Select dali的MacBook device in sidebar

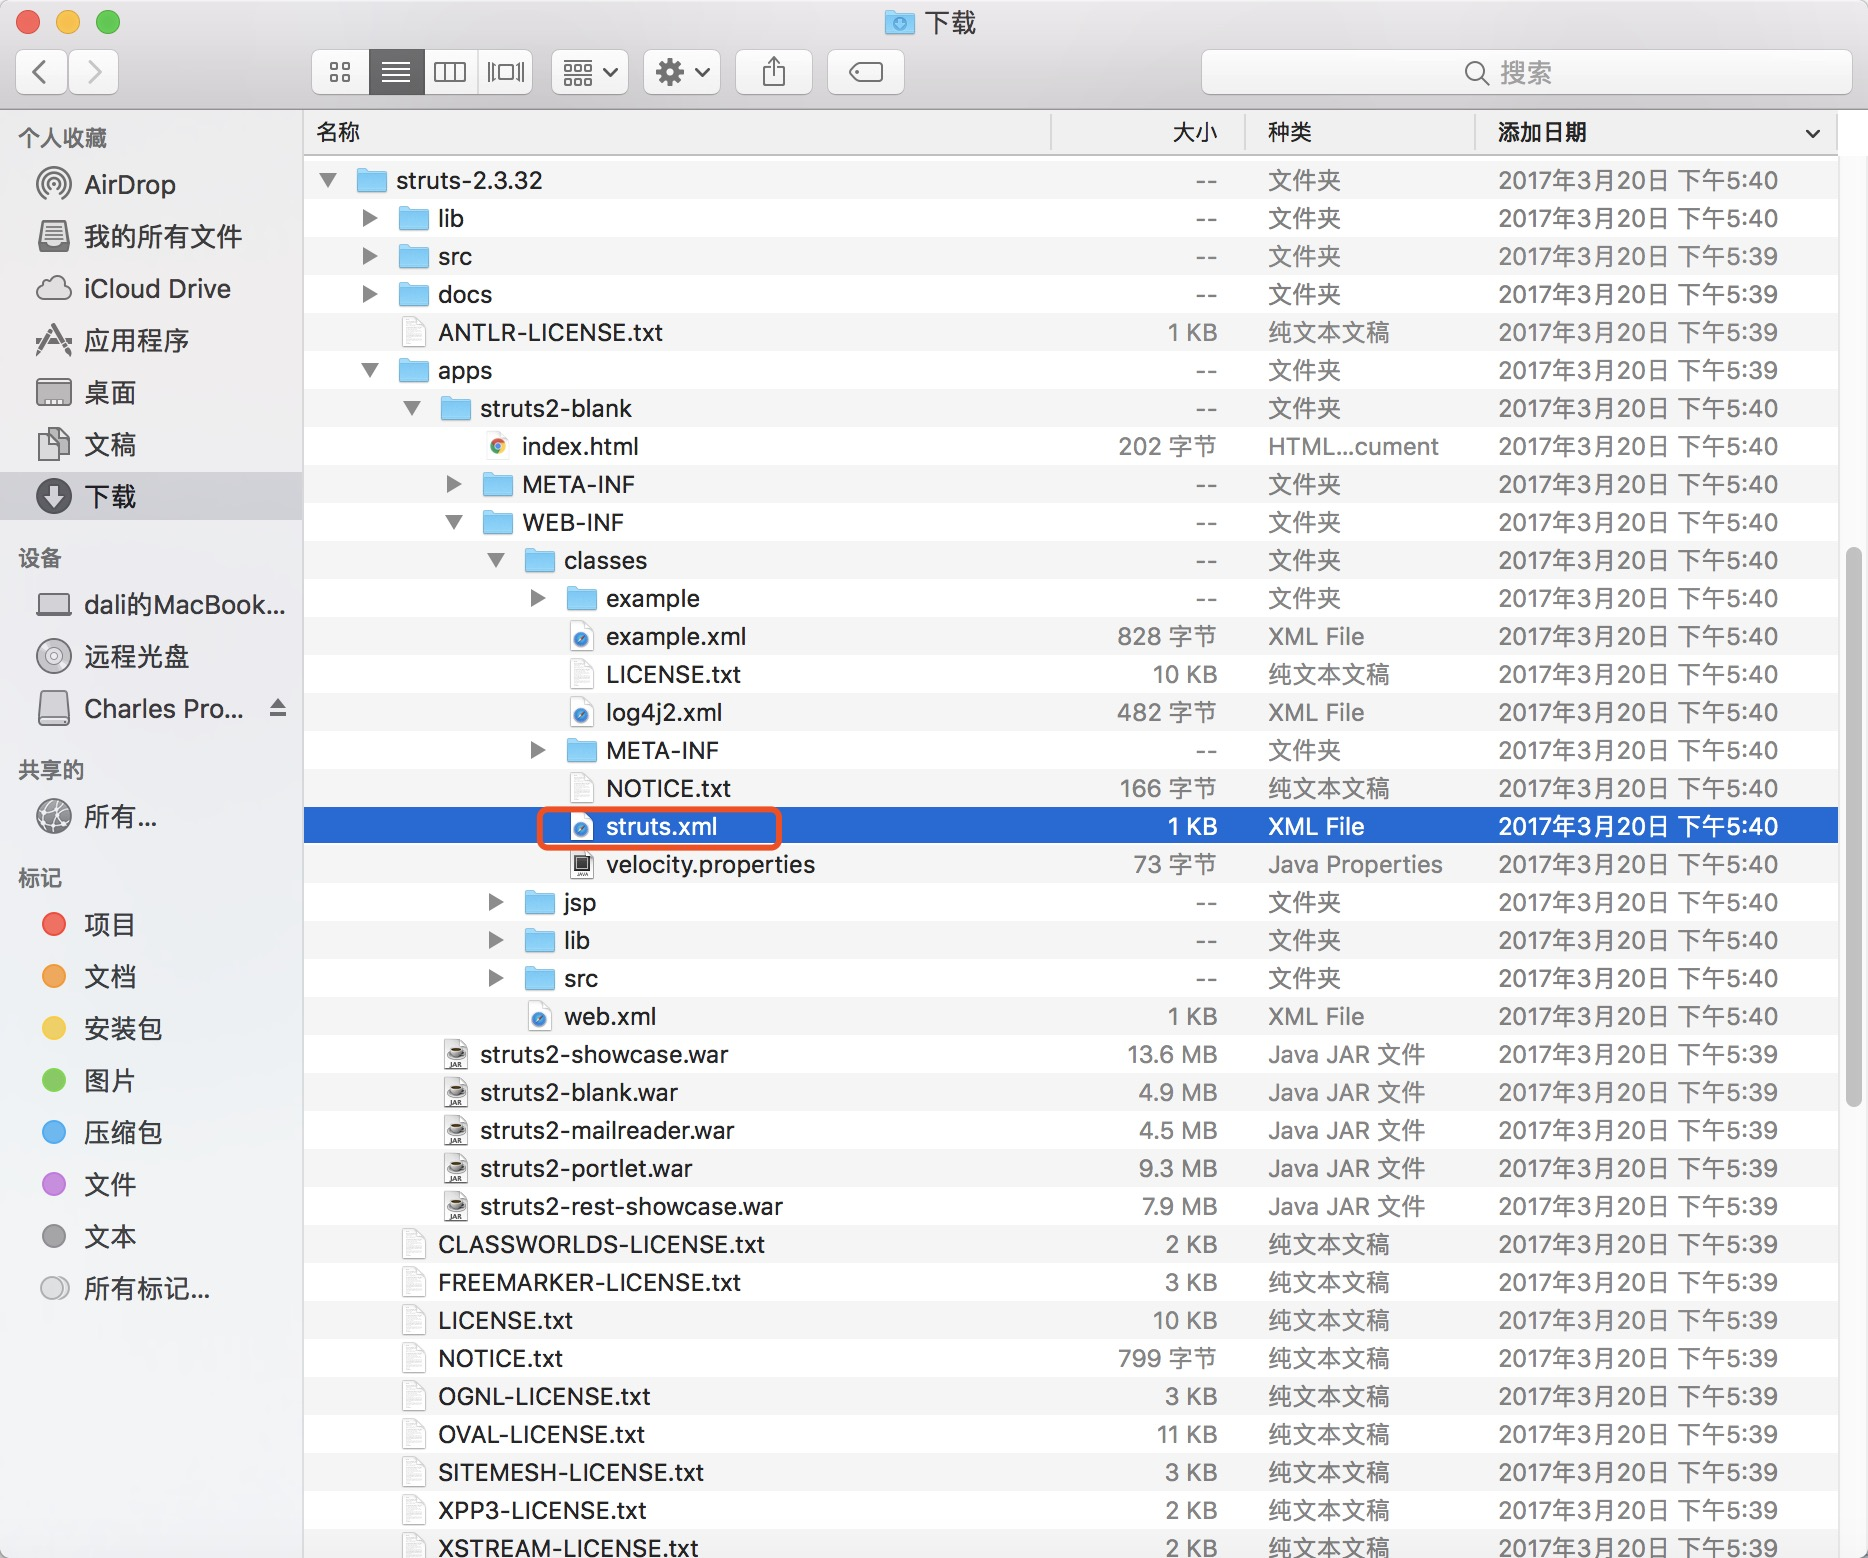pyautogui.click(x=151, y=605)
